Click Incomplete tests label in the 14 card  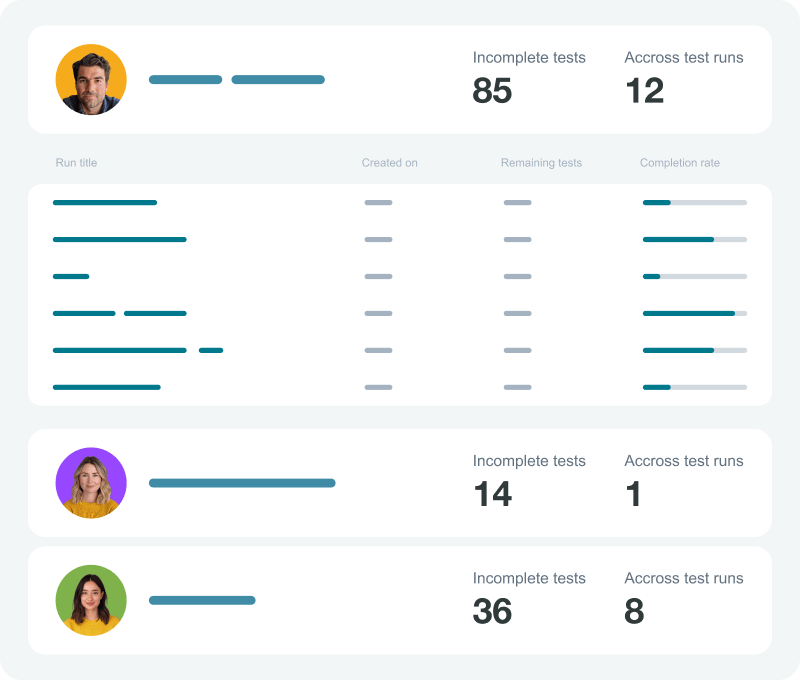coord(529,461)
